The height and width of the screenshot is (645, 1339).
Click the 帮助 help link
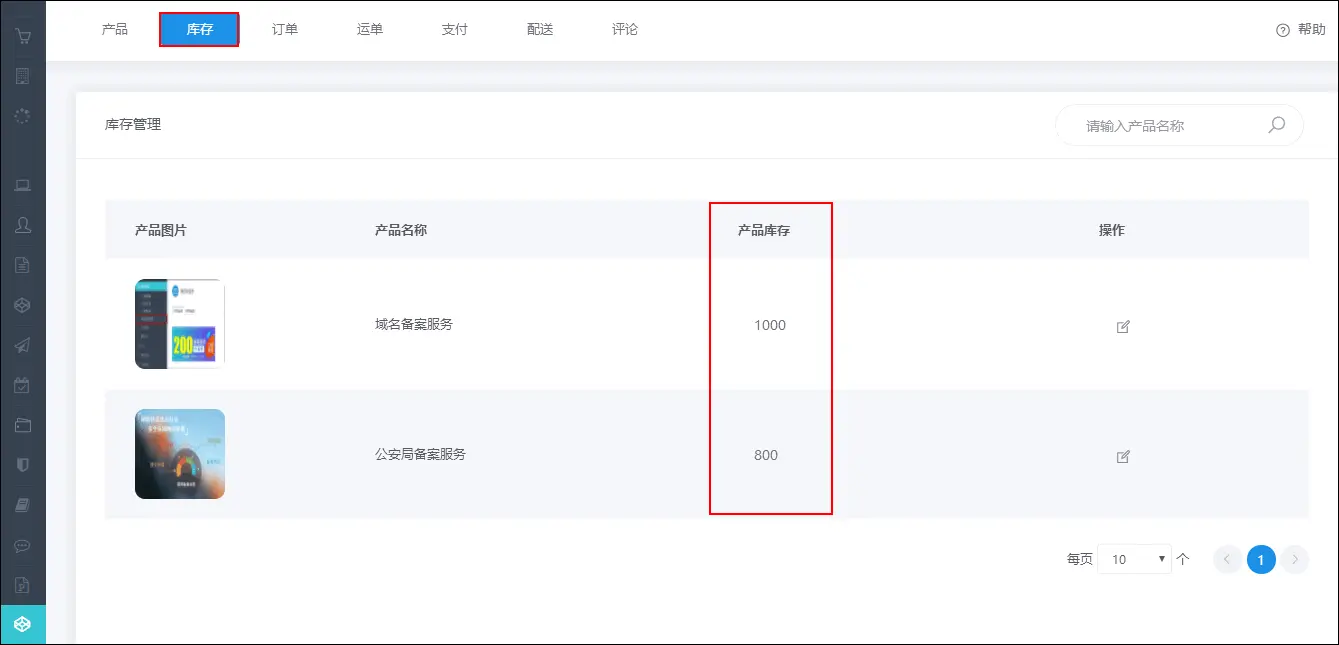1301,30
